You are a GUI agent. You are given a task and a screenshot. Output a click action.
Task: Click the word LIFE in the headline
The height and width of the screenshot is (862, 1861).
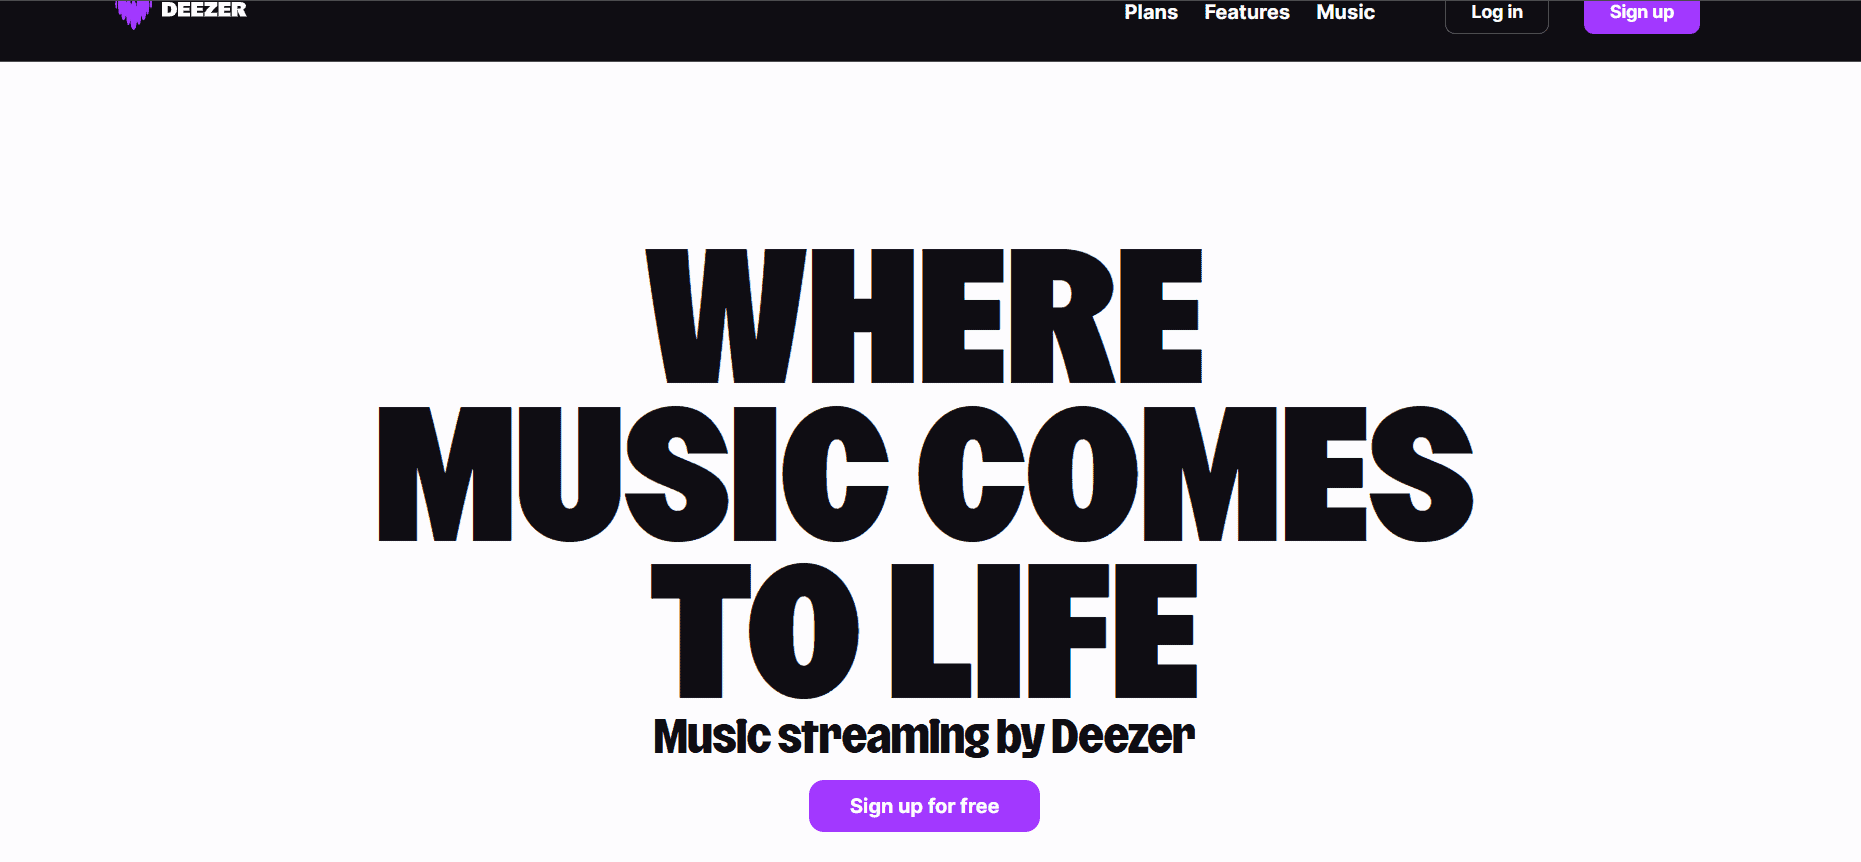point(1043,630)
